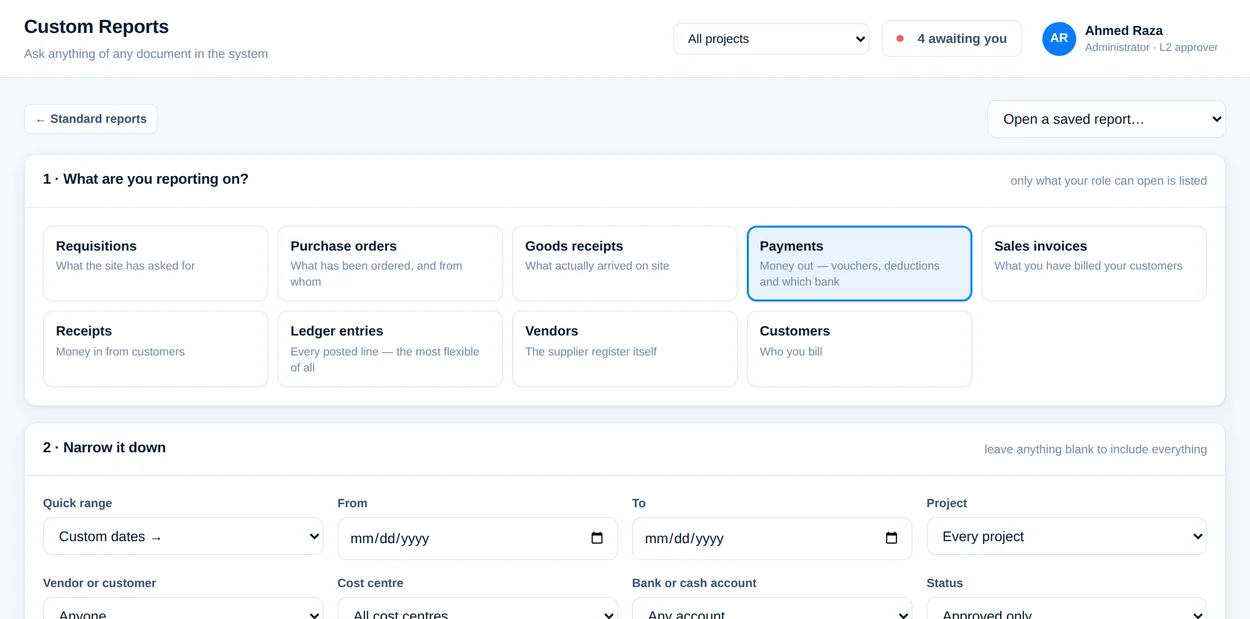
Task: Select the Requisitions report card
Action: (x=155, y=263)
